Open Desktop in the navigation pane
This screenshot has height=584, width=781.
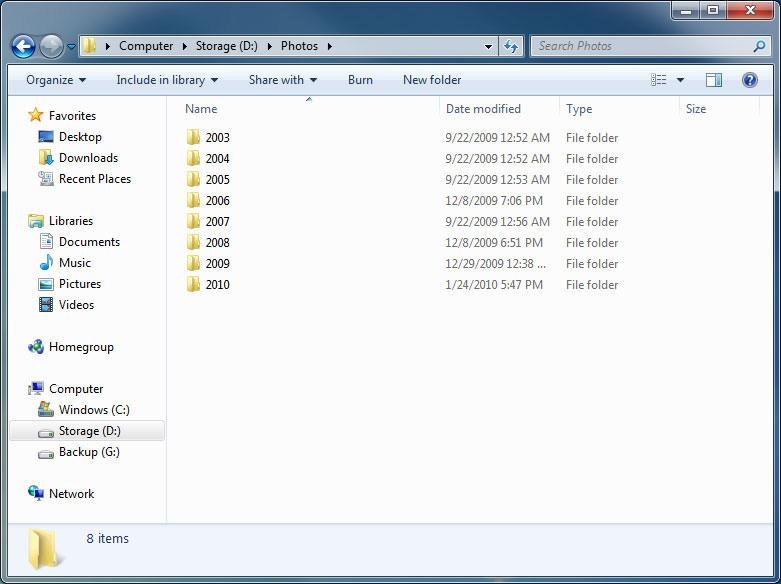tap(80, 137)
